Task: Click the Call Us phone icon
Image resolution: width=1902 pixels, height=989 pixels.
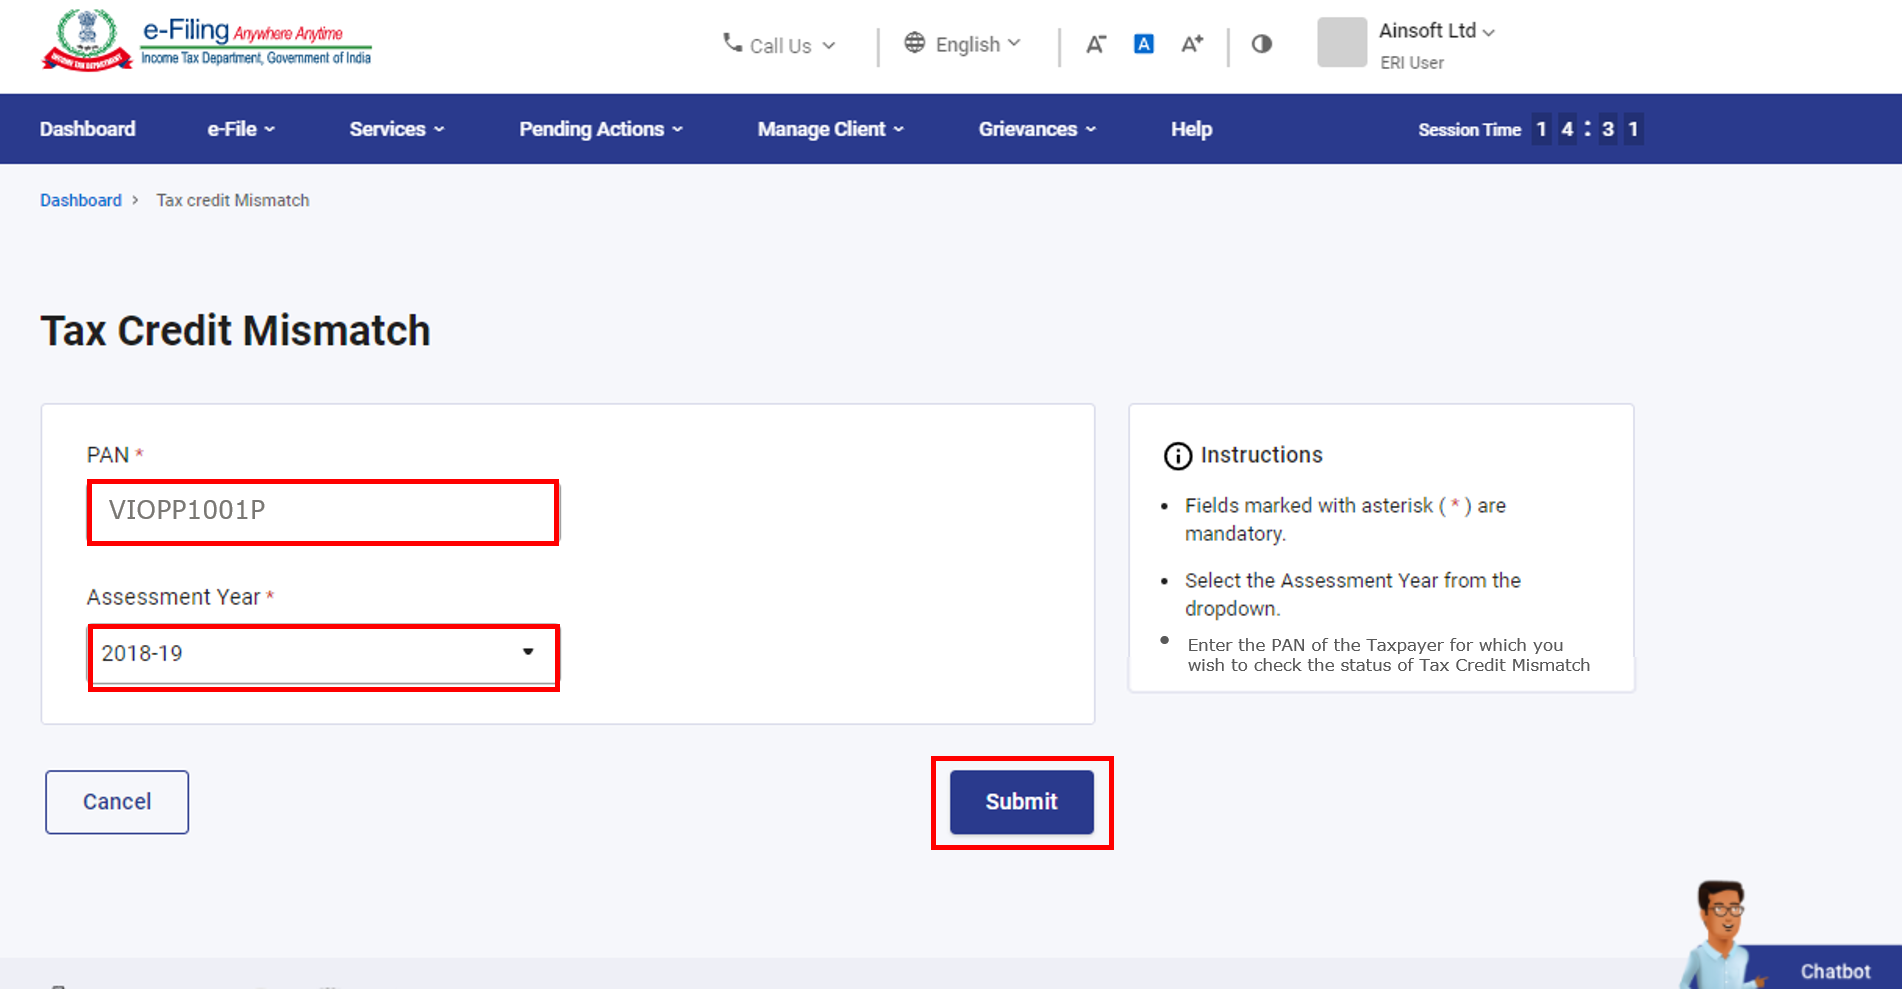Action: pyautogui.click(x=732, y=43)
